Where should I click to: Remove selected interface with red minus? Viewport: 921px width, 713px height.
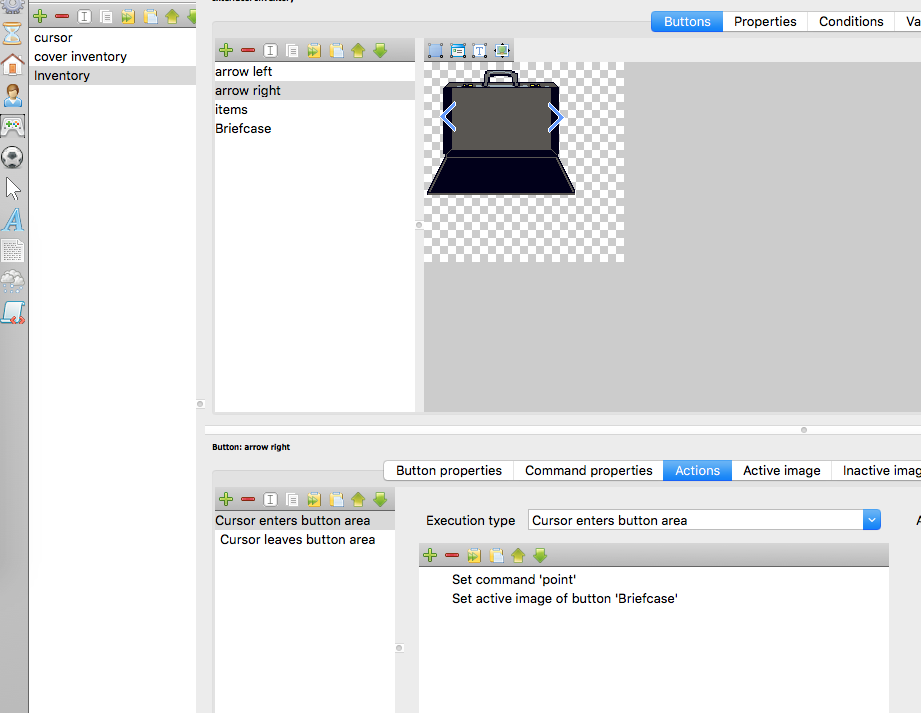(62, 16)
